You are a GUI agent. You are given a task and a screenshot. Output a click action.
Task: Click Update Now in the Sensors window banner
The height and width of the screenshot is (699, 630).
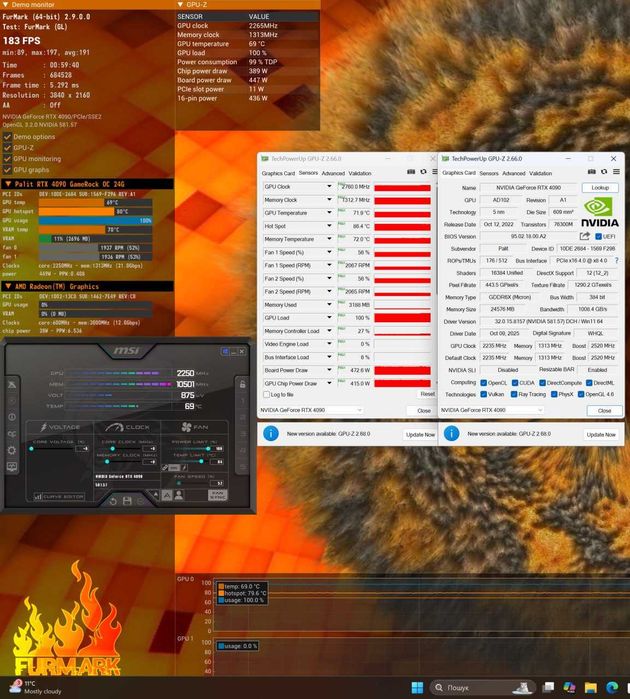pos(420,434)
